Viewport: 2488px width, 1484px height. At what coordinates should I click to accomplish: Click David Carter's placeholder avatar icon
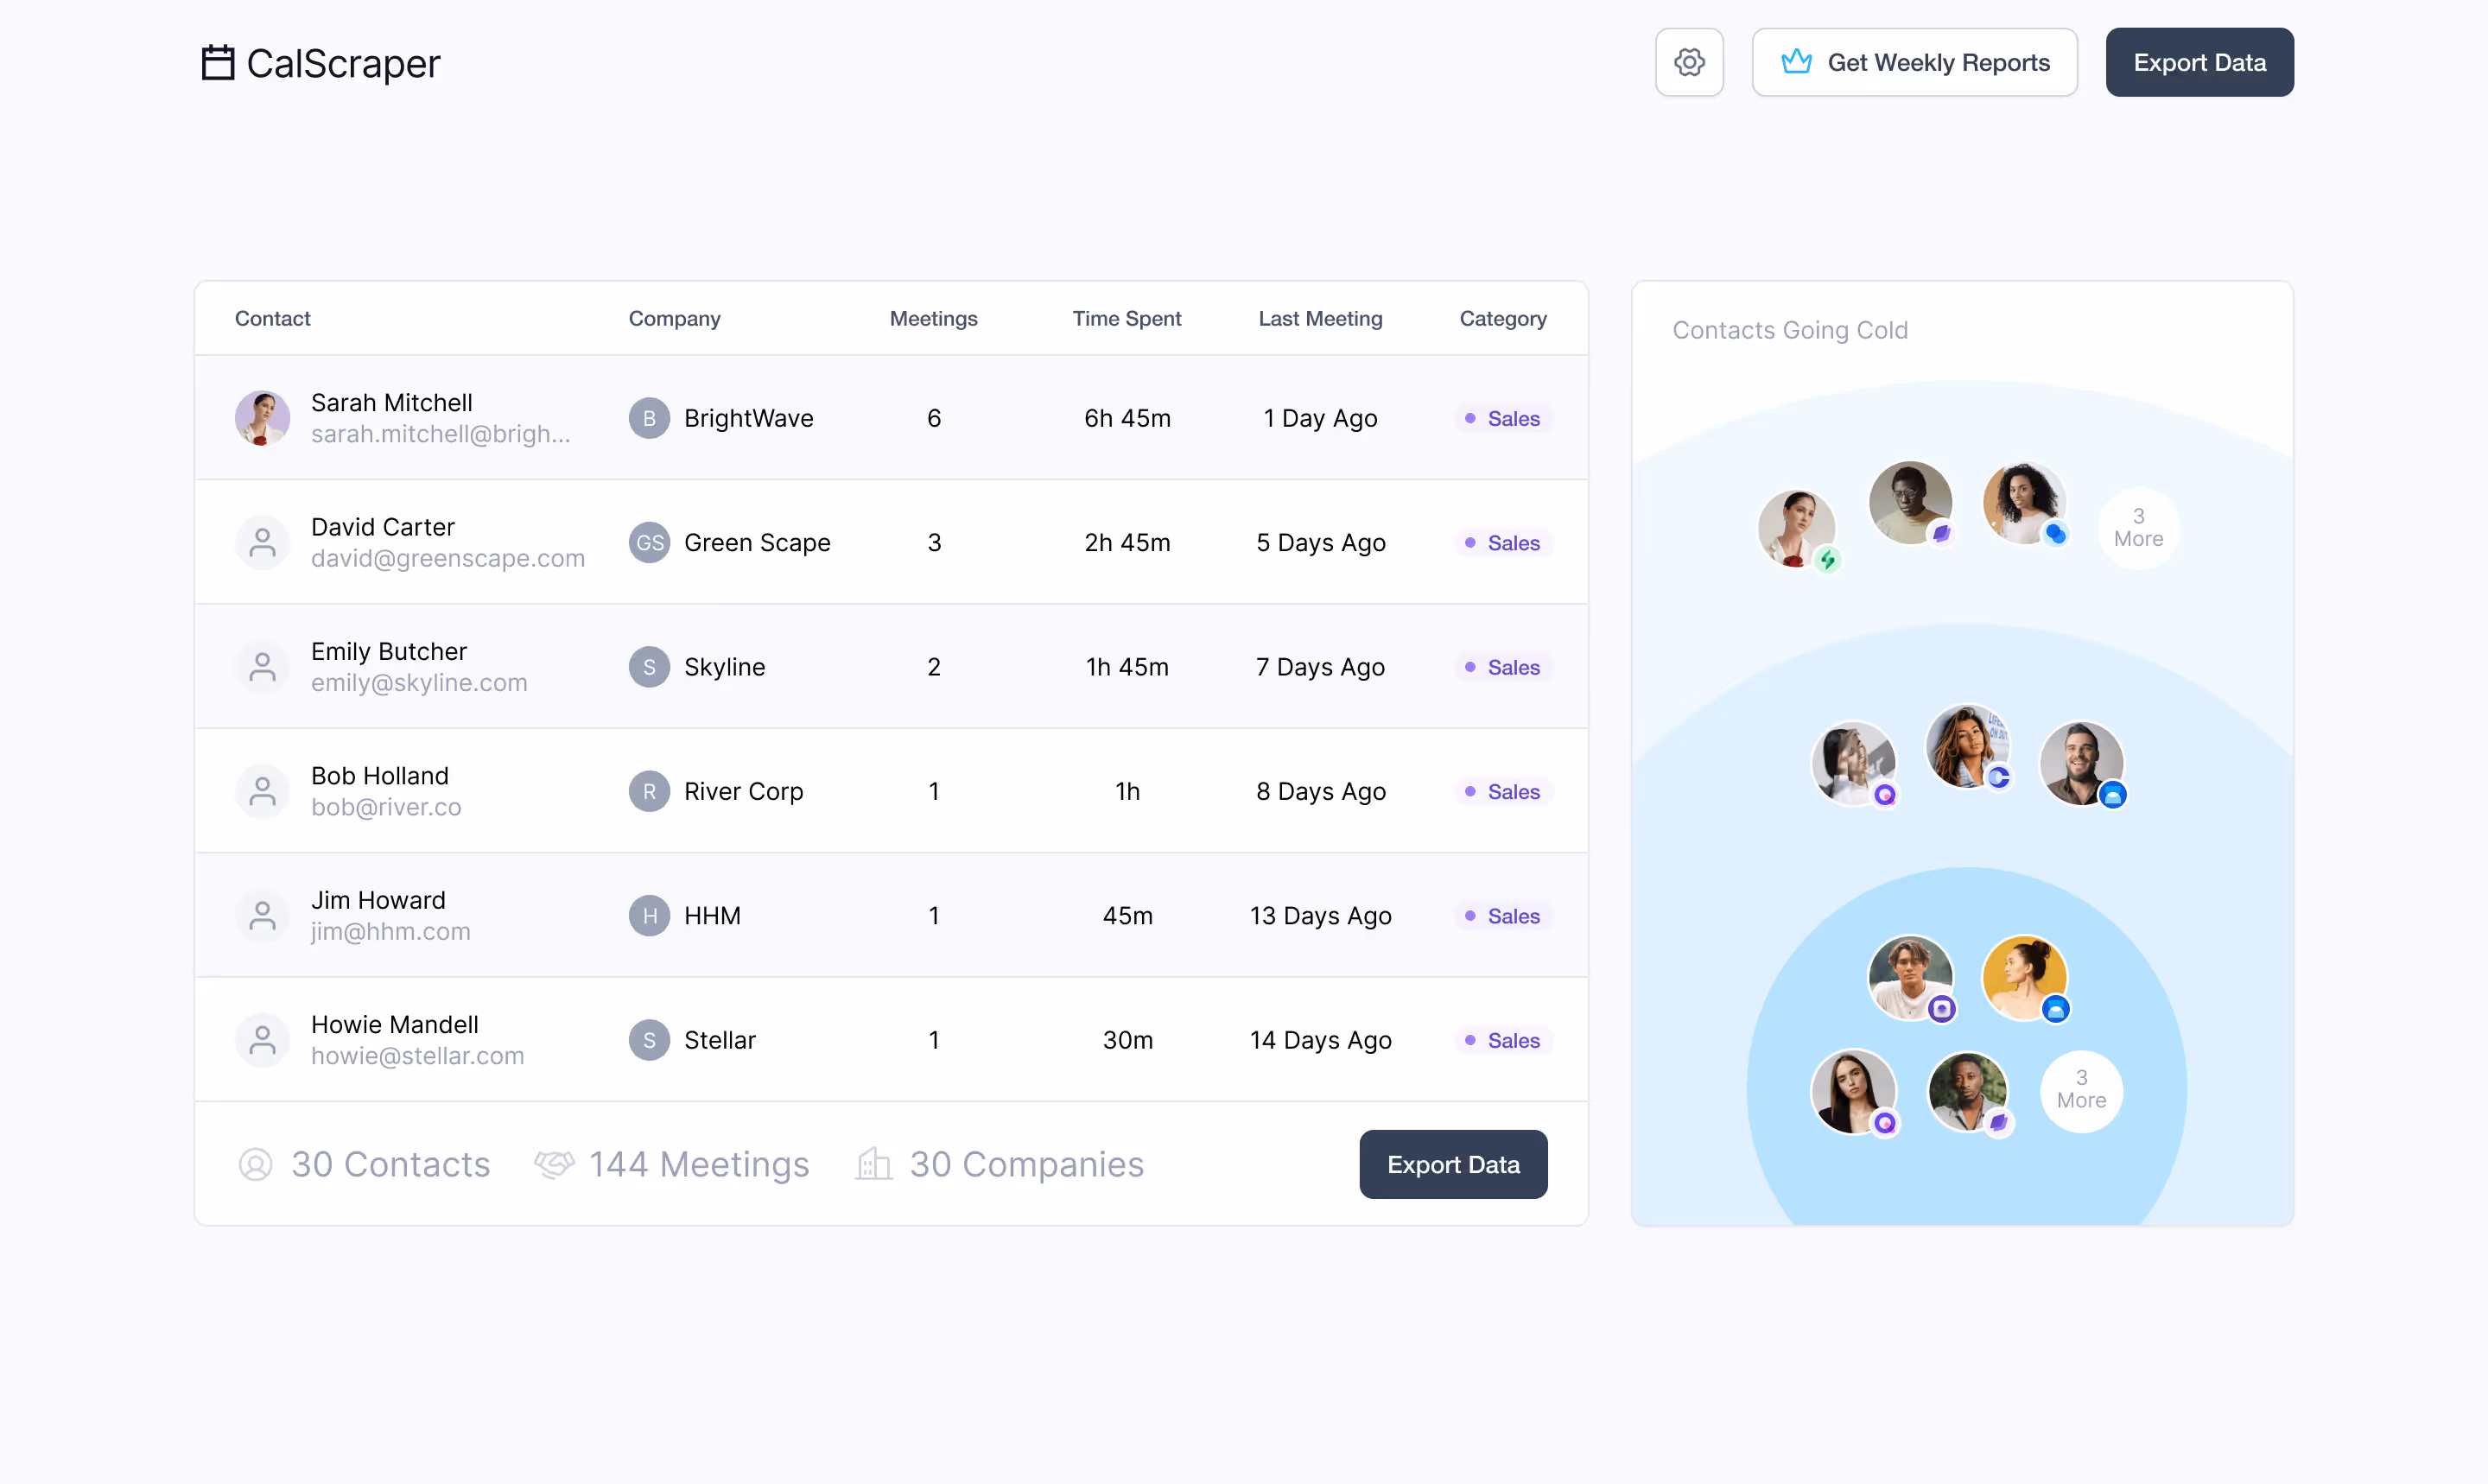coord(263,542)
